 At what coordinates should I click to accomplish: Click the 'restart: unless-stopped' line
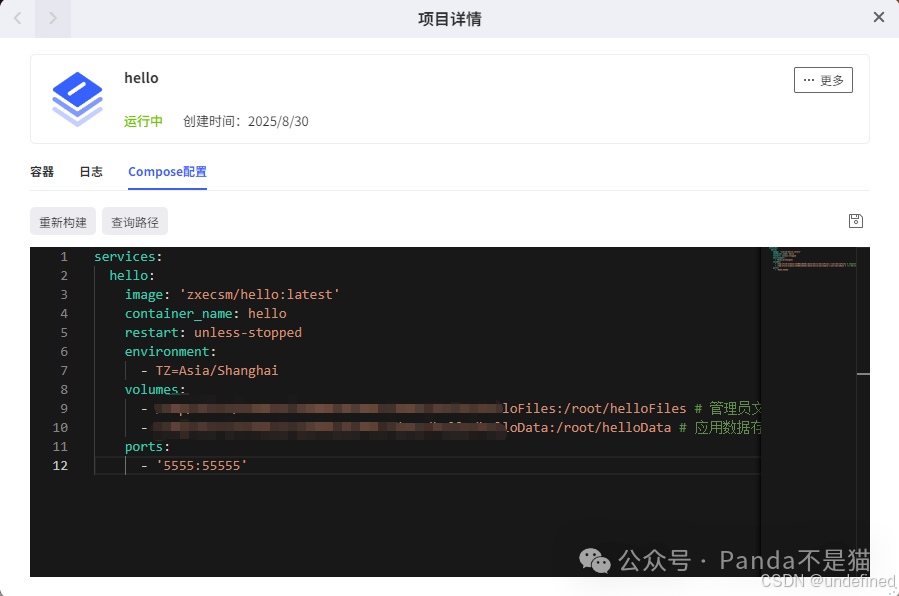(213, 332)
